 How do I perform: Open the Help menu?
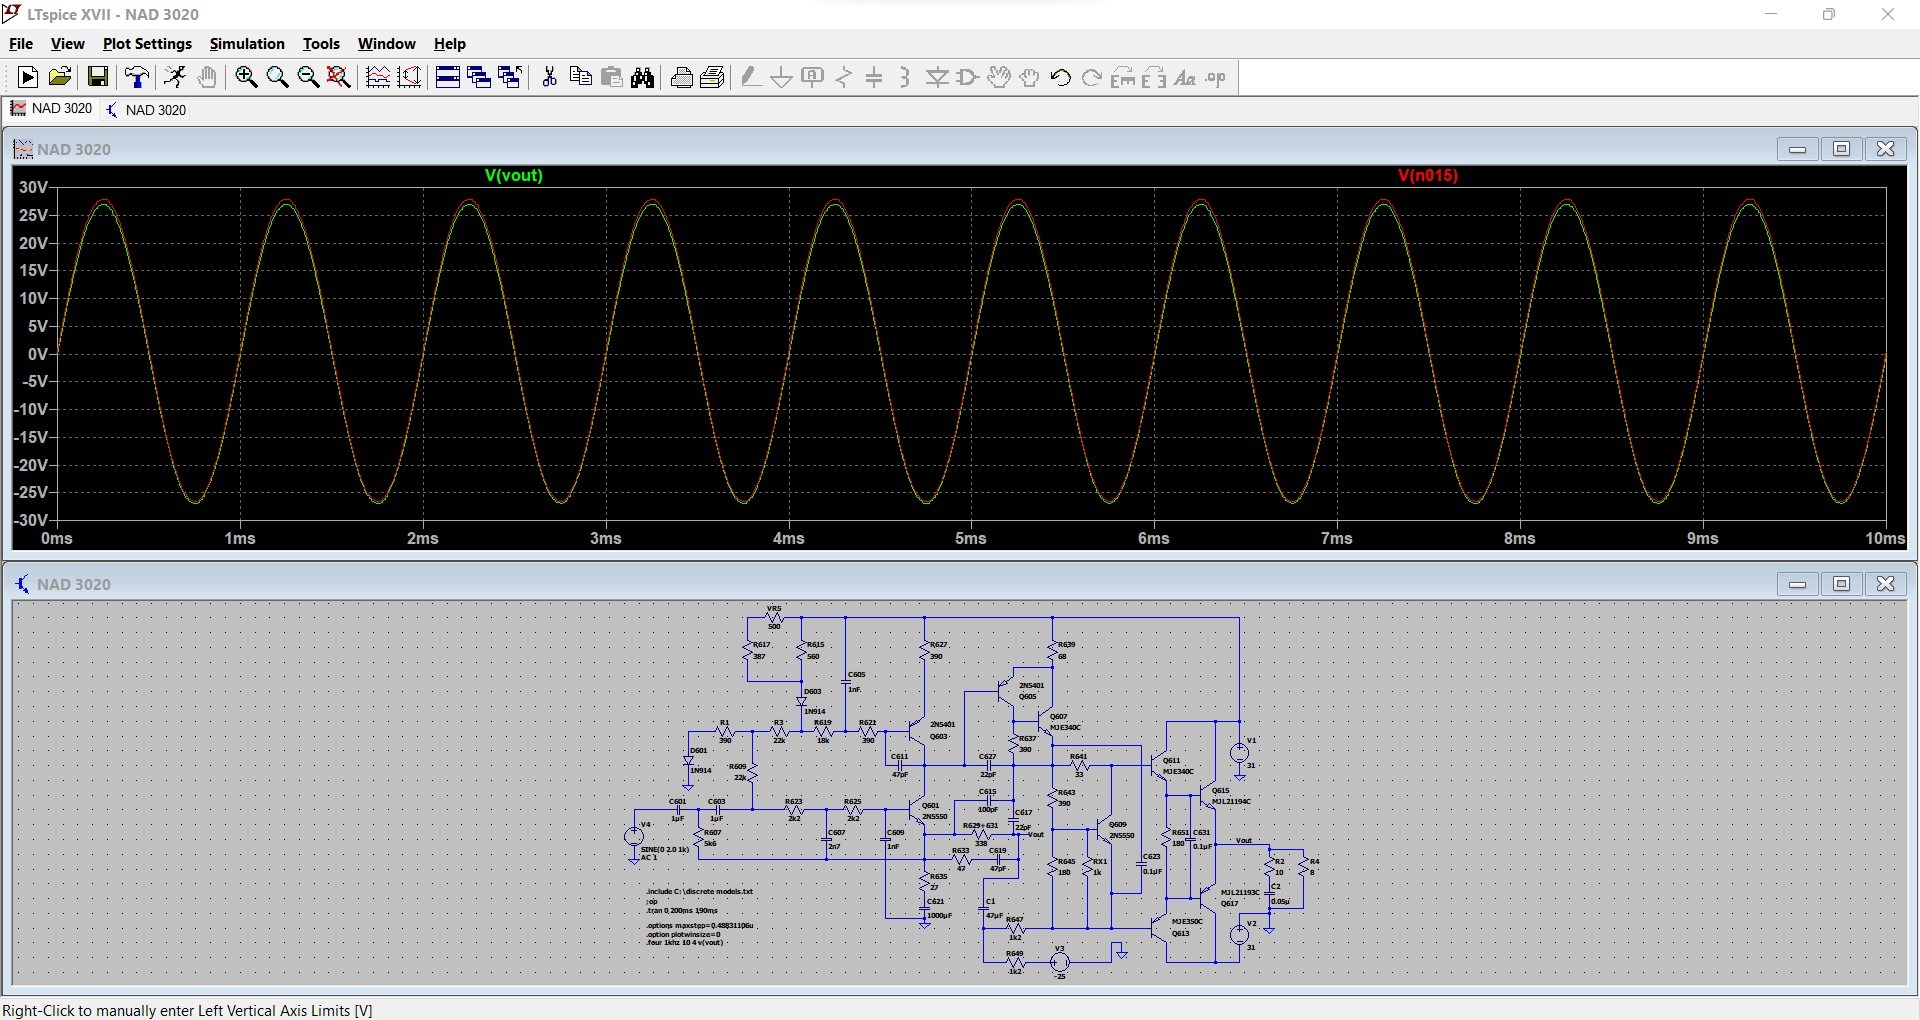click(x=450, y=44)
